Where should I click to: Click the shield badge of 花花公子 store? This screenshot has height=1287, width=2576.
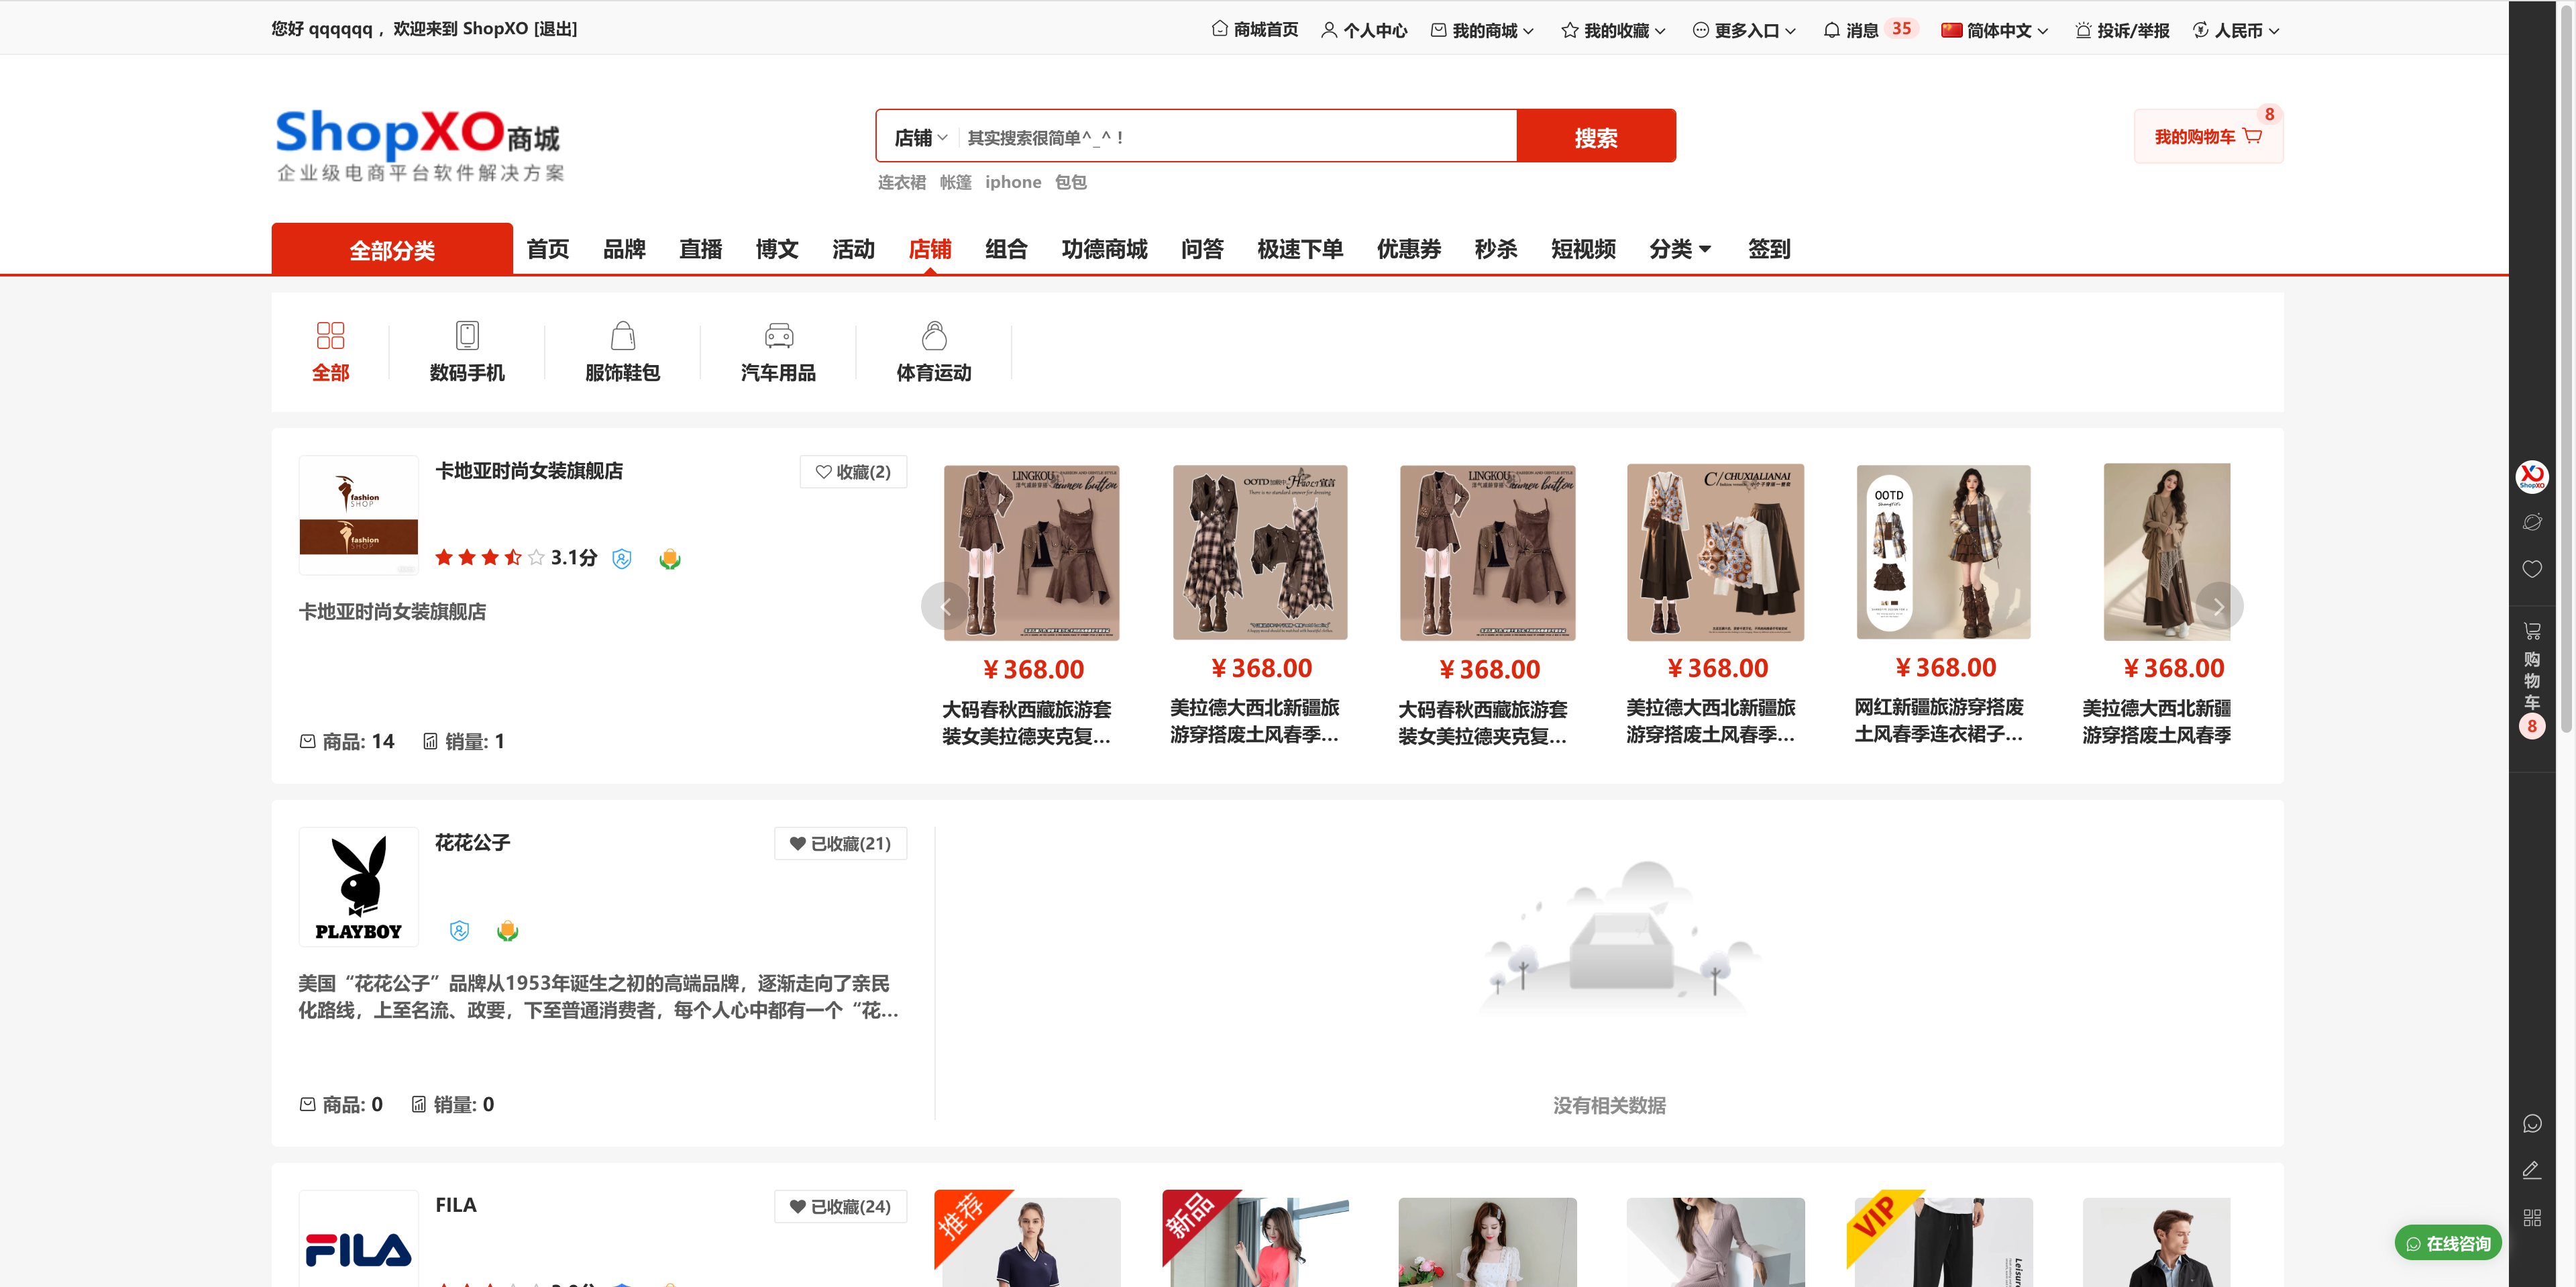(459, 931)
